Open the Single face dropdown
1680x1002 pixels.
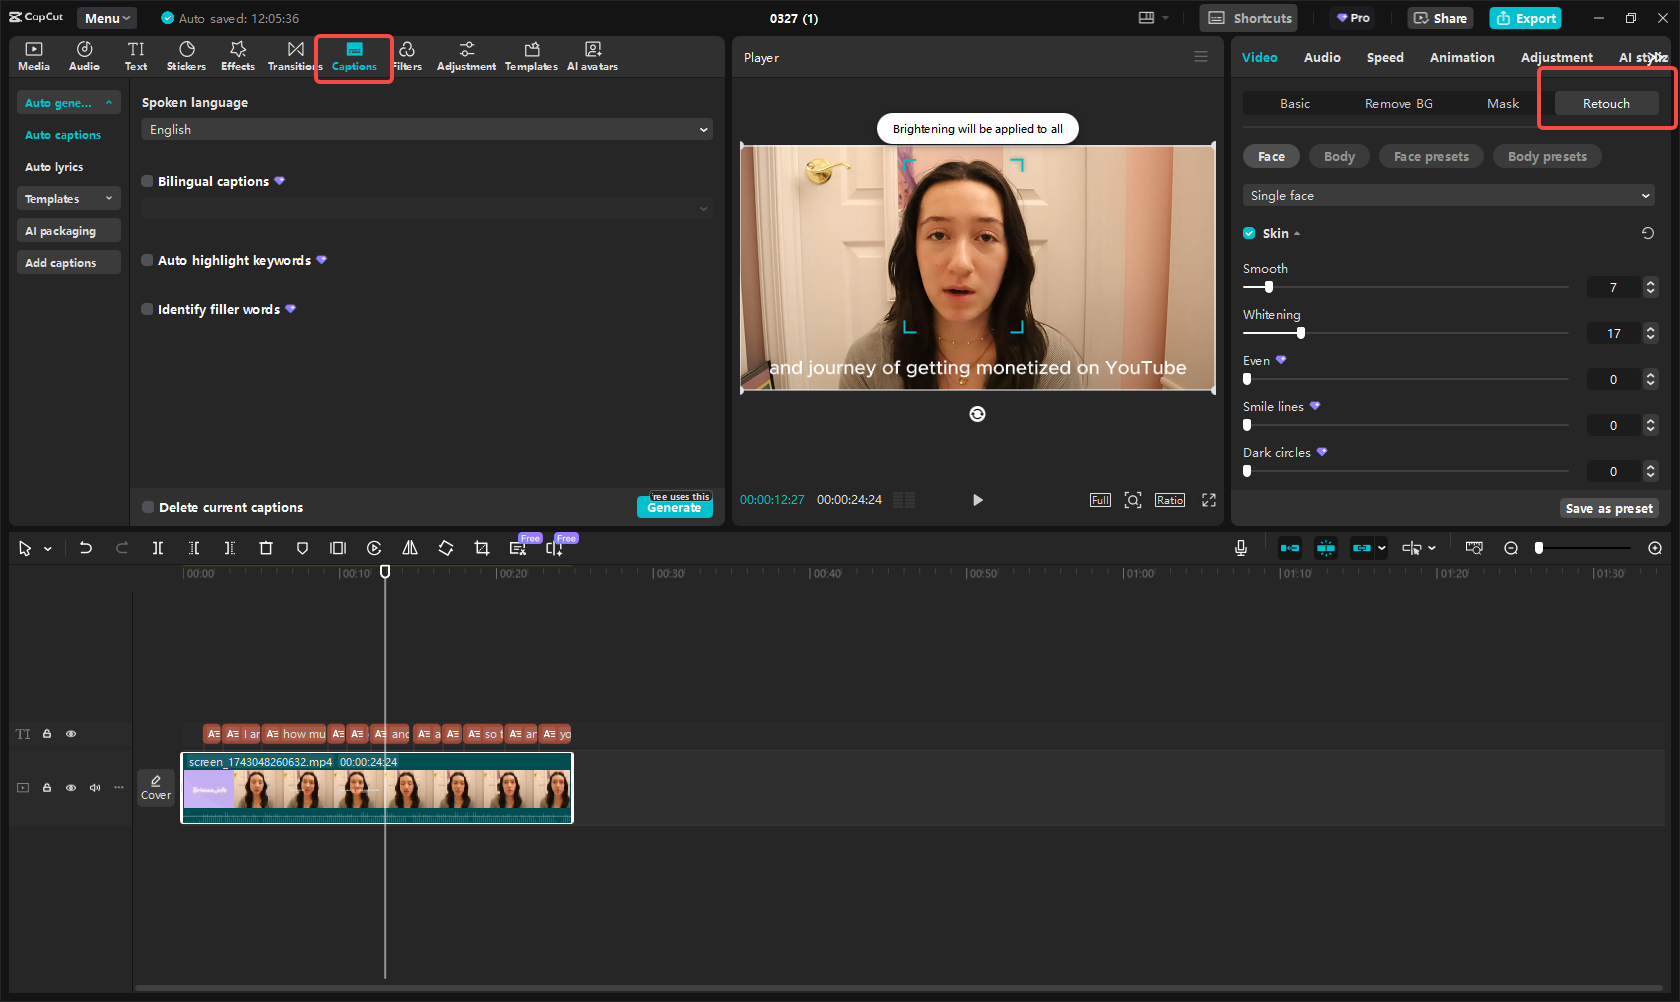click(x=1447, y=195)
